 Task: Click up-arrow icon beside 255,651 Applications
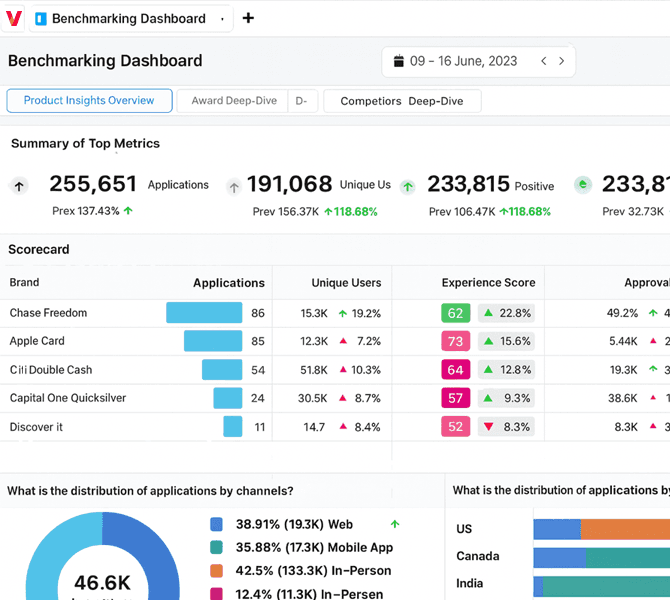[19, 186]
